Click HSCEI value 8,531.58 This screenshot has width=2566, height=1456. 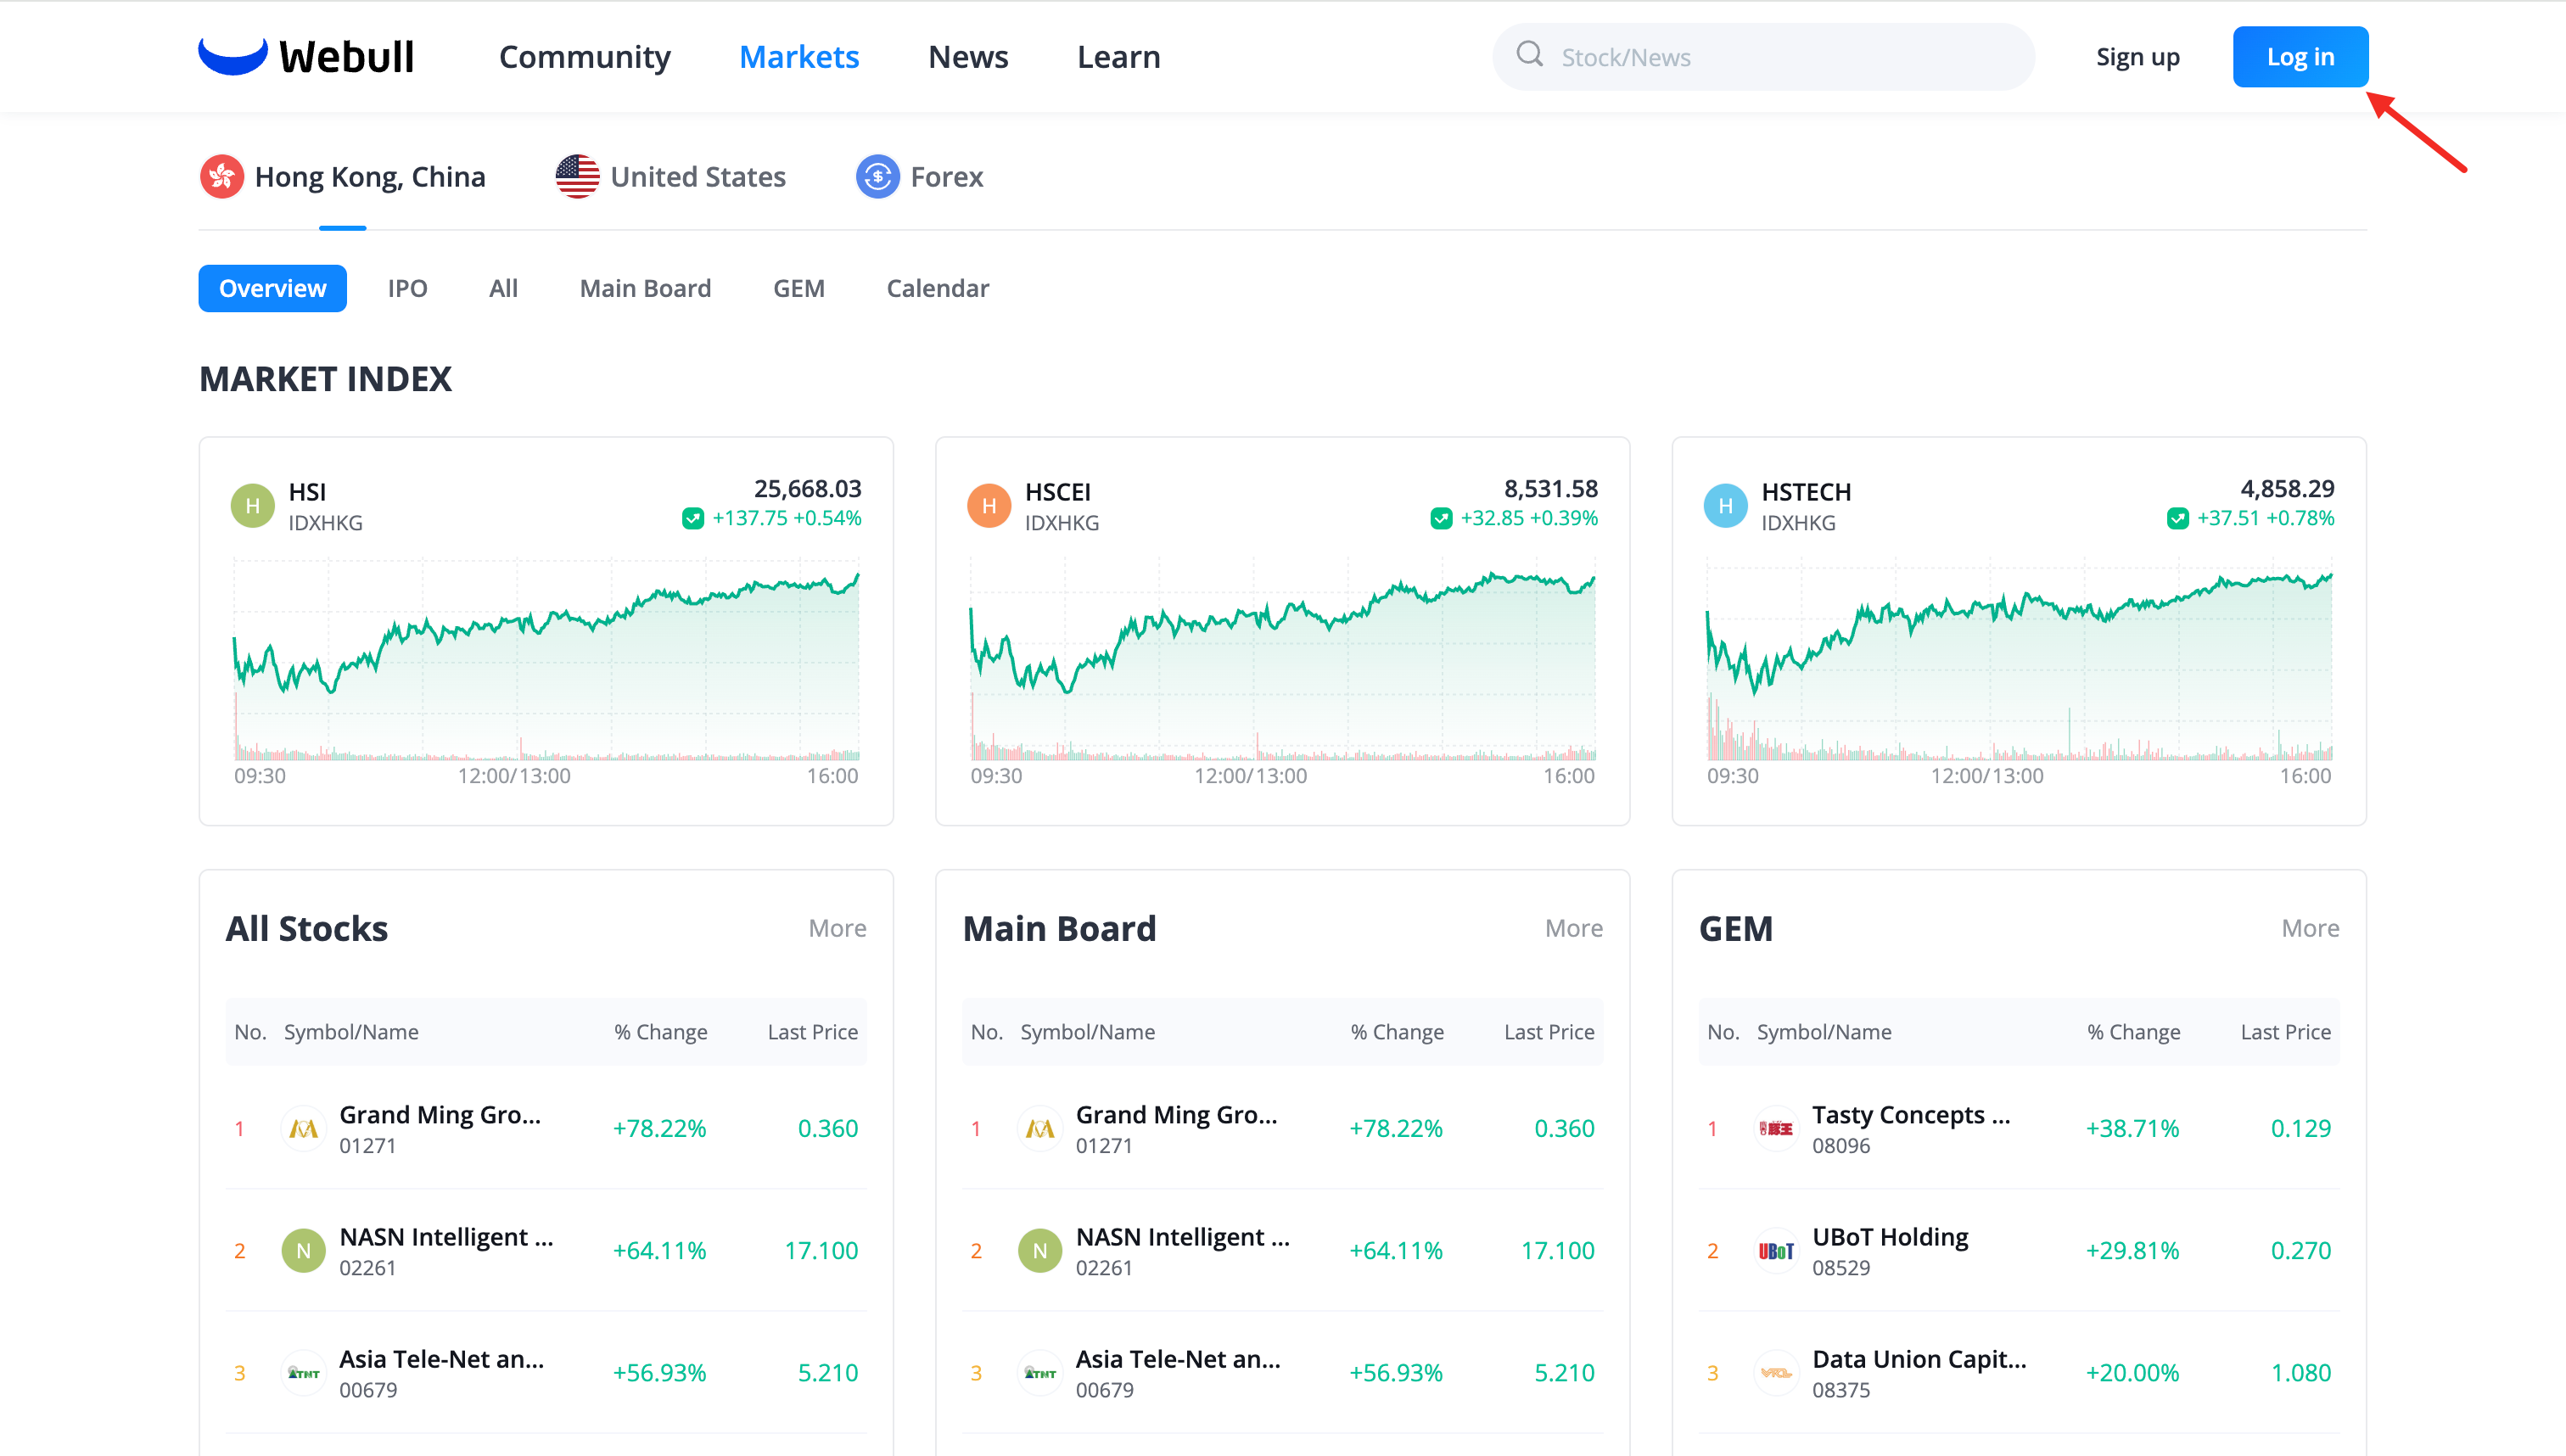1550,488
